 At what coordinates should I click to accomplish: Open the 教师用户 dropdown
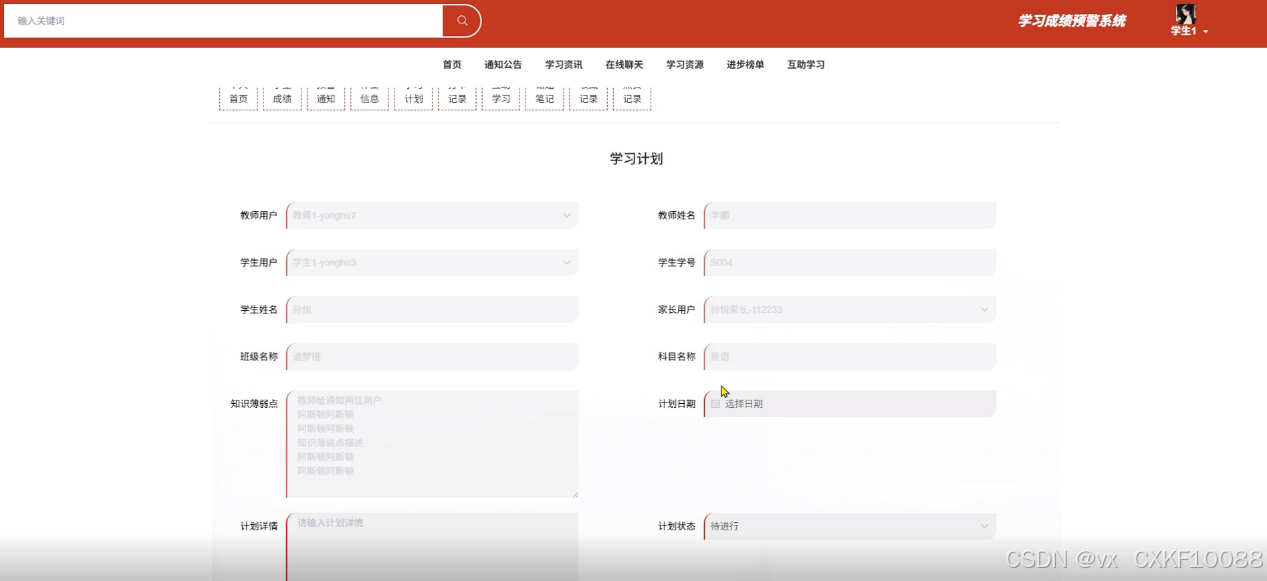432,215
